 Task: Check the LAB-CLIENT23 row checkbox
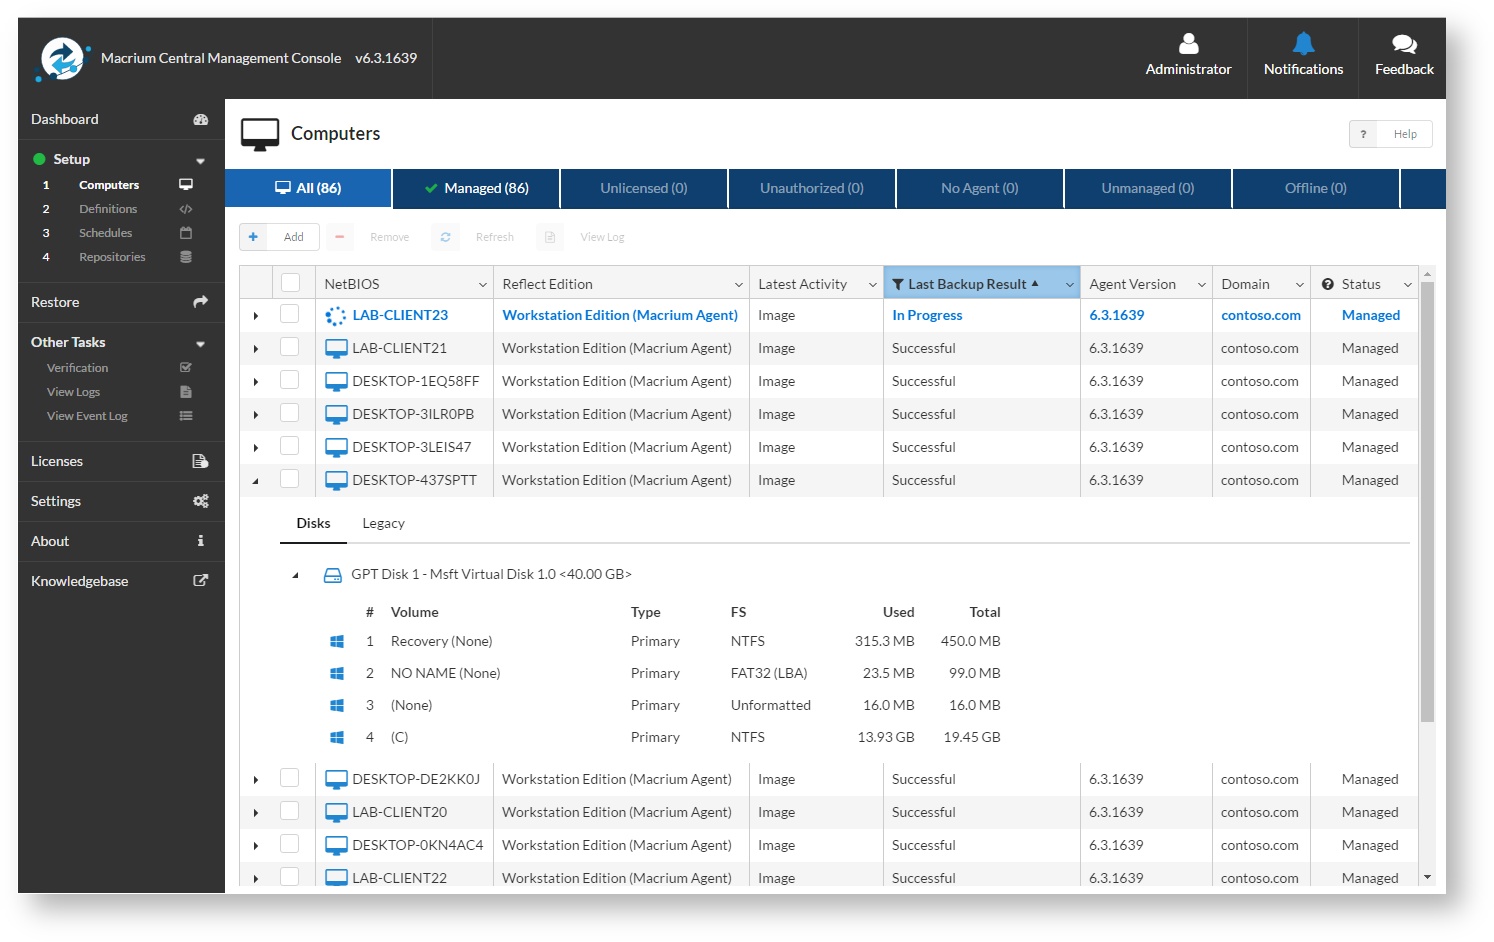click(x=289, y=314)
